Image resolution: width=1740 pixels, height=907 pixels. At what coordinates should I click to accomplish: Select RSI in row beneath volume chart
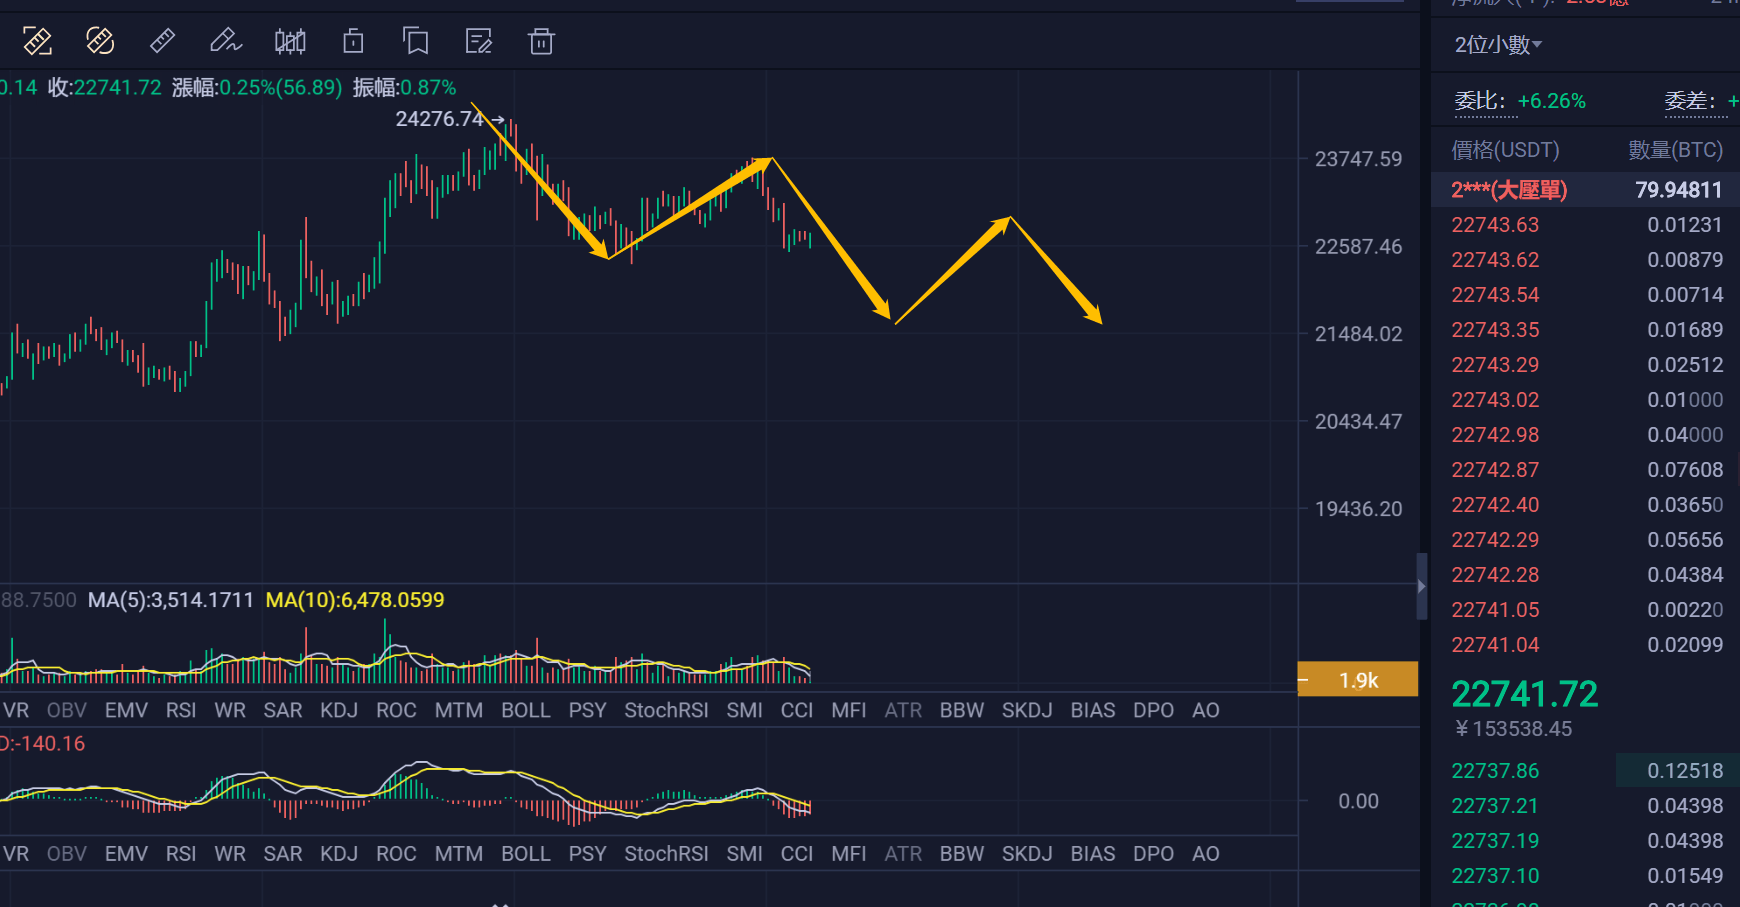181,710
